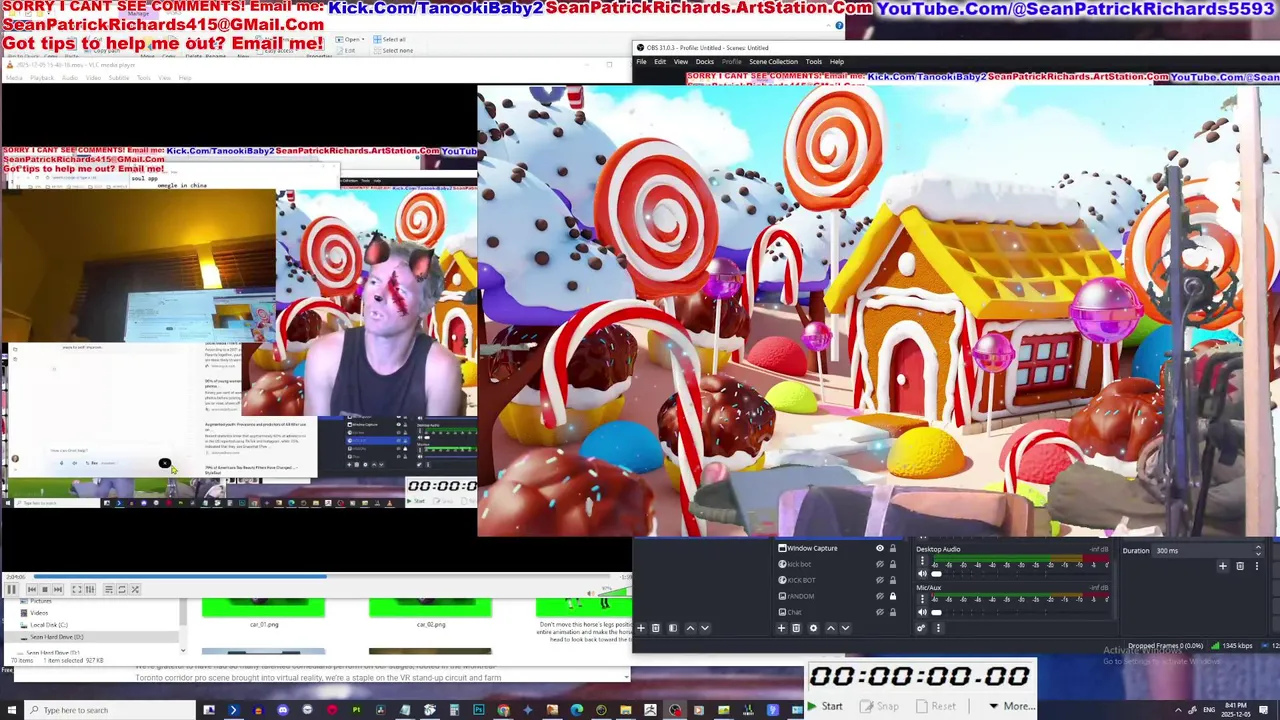Start the stopwatch timer
Viewport: 1280px width, 720px height.
[825, 706]
